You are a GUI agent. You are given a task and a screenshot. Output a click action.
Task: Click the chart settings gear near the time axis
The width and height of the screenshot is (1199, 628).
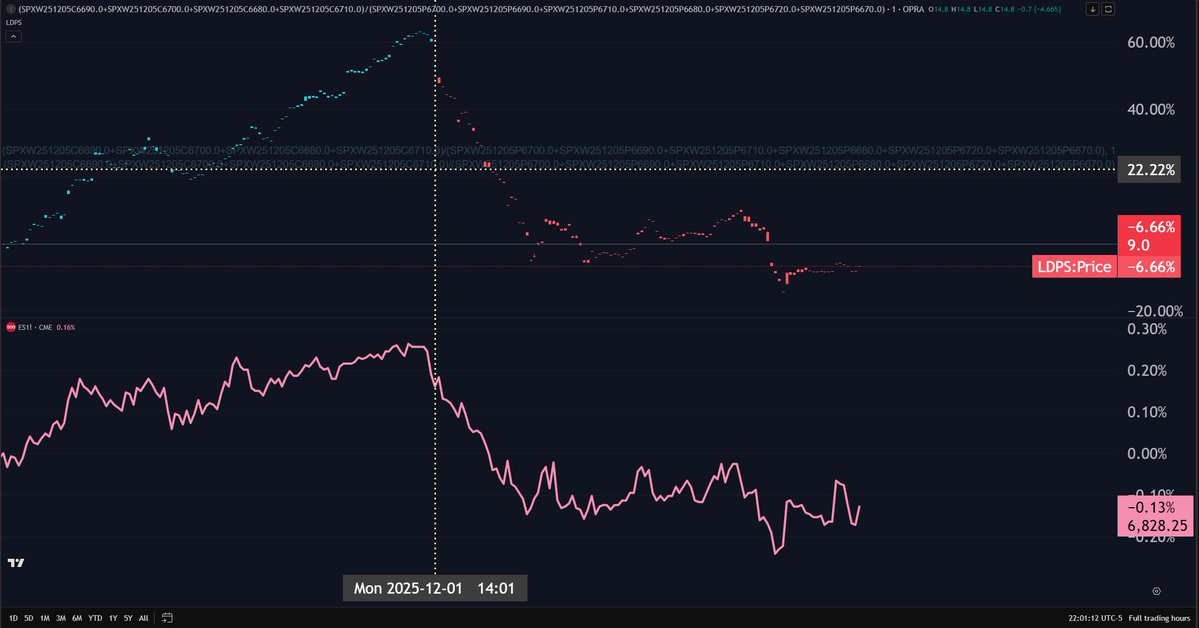coord(1156,591)
